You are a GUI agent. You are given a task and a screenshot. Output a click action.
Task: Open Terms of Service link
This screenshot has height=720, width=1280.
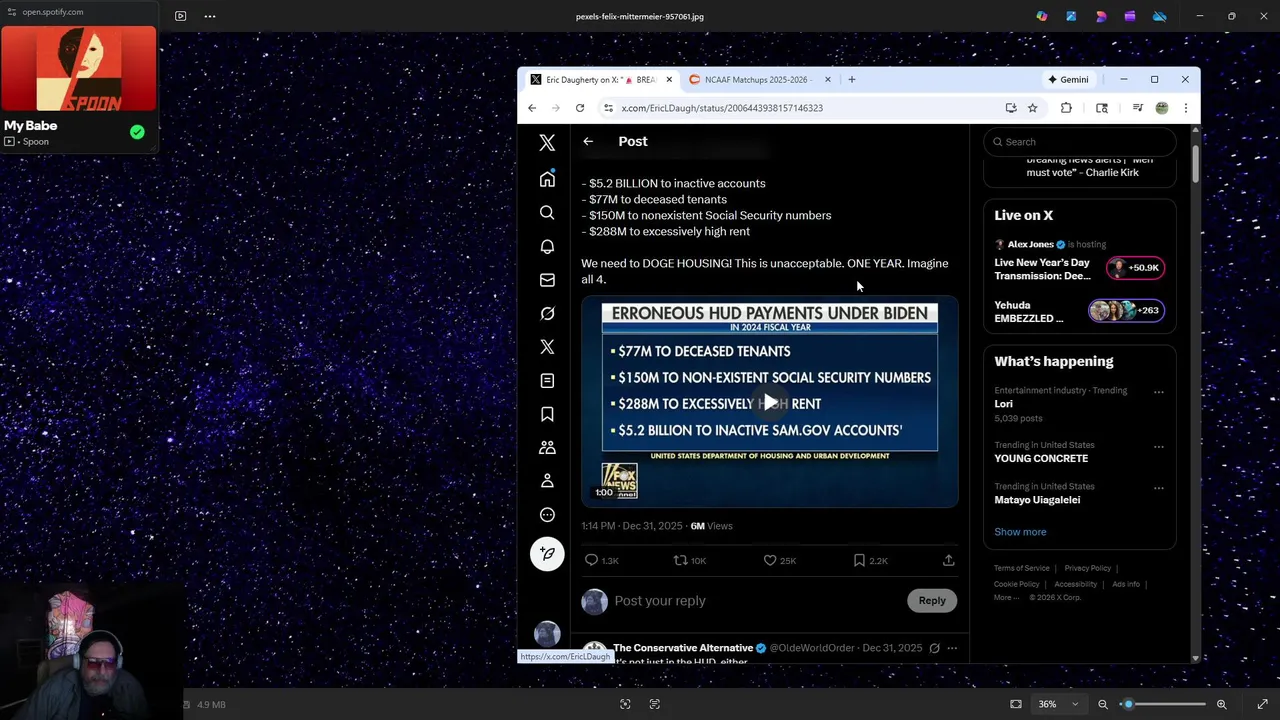pyautogui.click(x=1021, y=568)
